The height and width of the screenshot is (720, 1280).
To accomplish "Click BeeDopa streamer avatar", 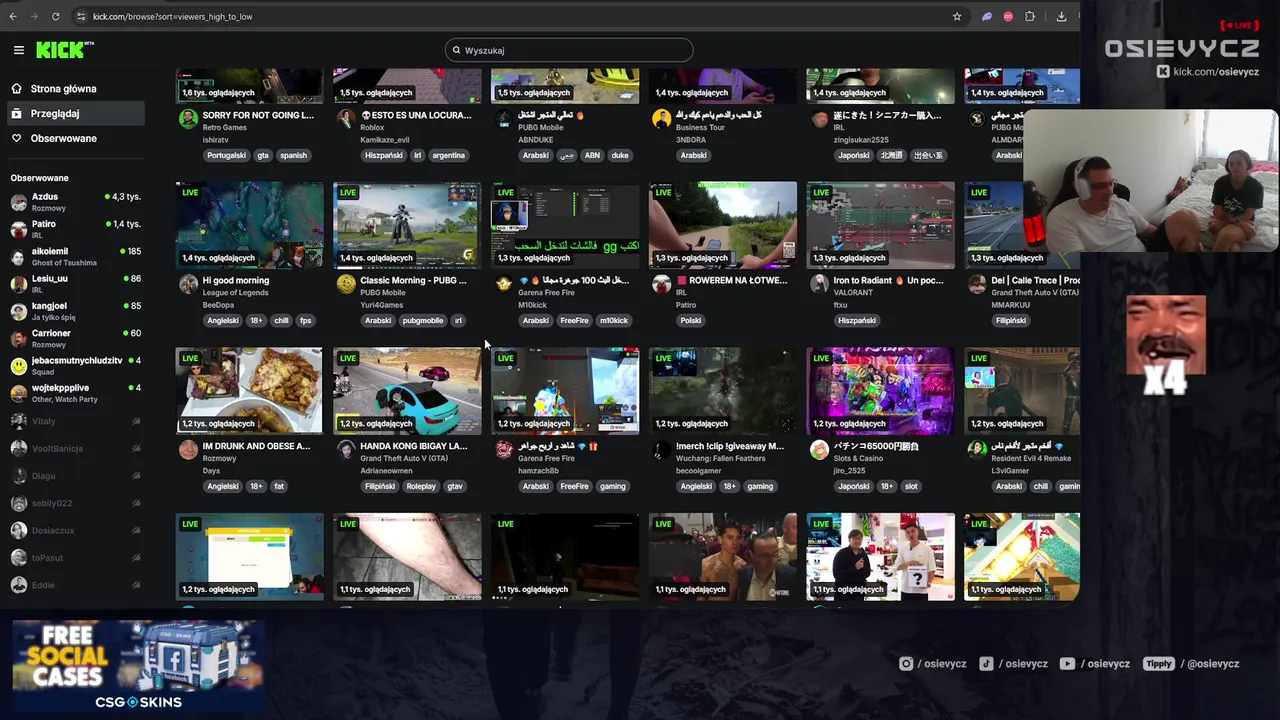I will (188, 284).
